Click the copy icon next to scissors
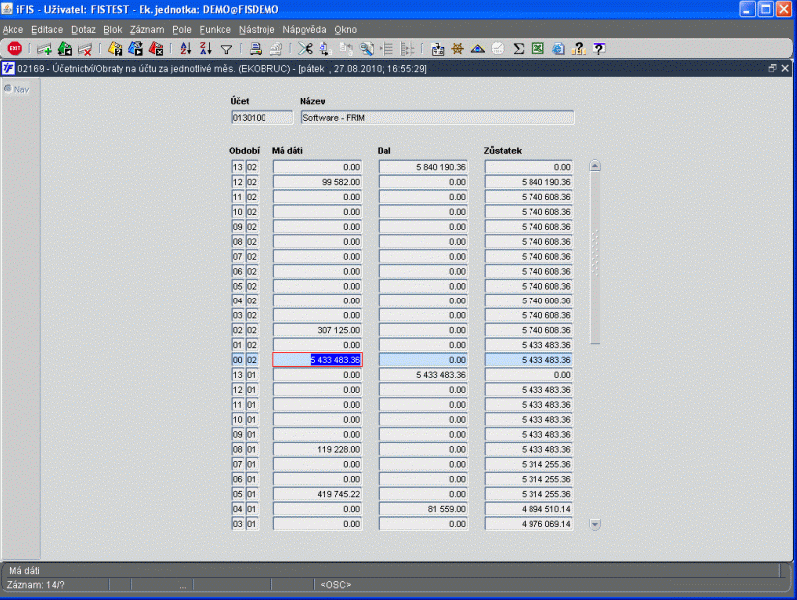797x600 pixels. (326, 49)
